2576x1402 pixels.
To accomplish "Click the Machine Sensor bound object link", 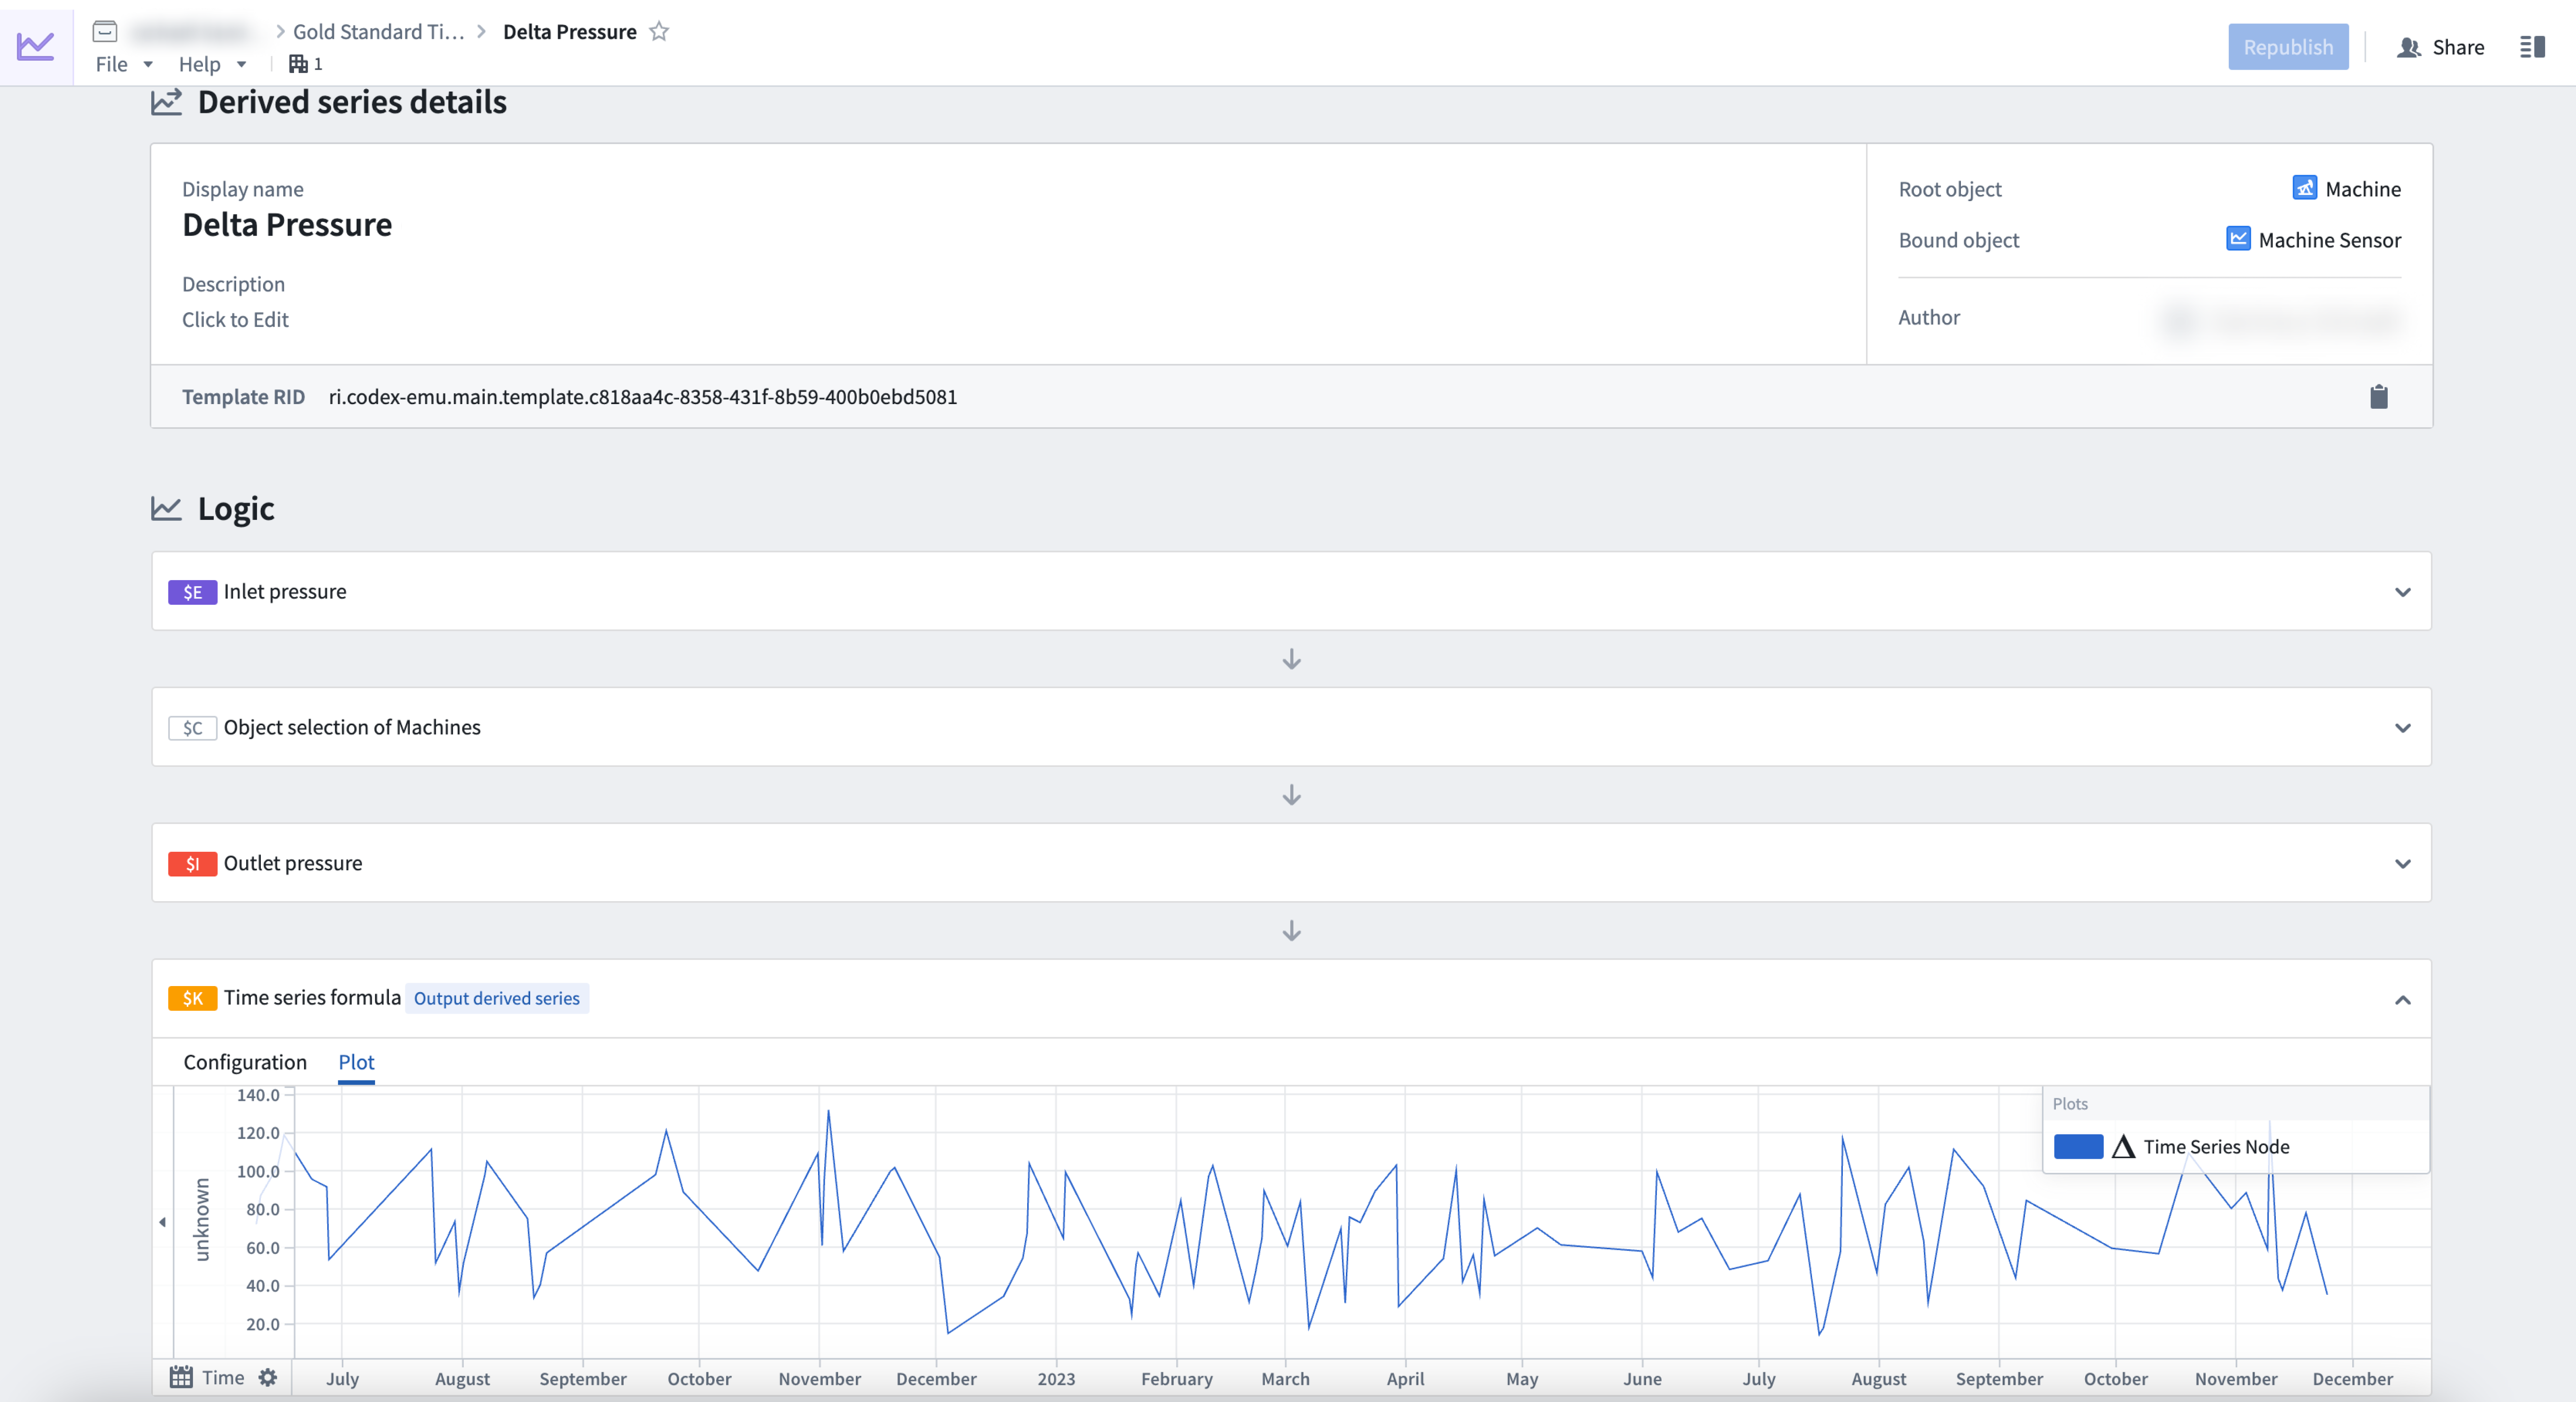I will [2330, 240].
